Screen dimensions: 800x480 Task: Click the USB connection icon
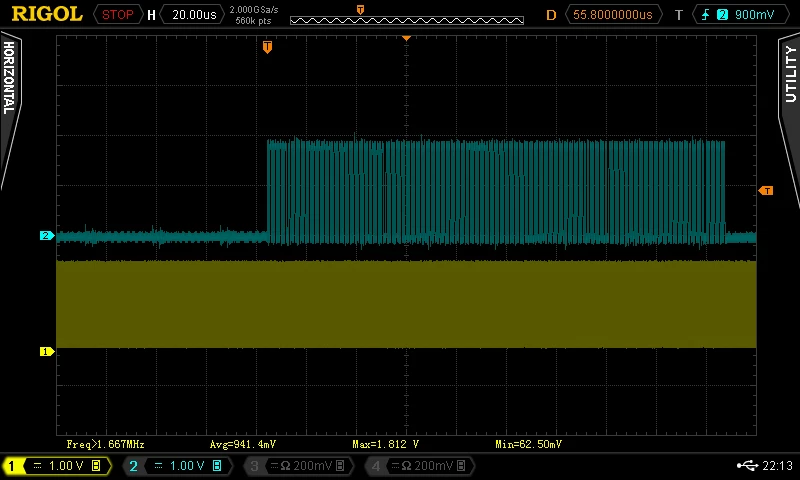click(747, 465)
